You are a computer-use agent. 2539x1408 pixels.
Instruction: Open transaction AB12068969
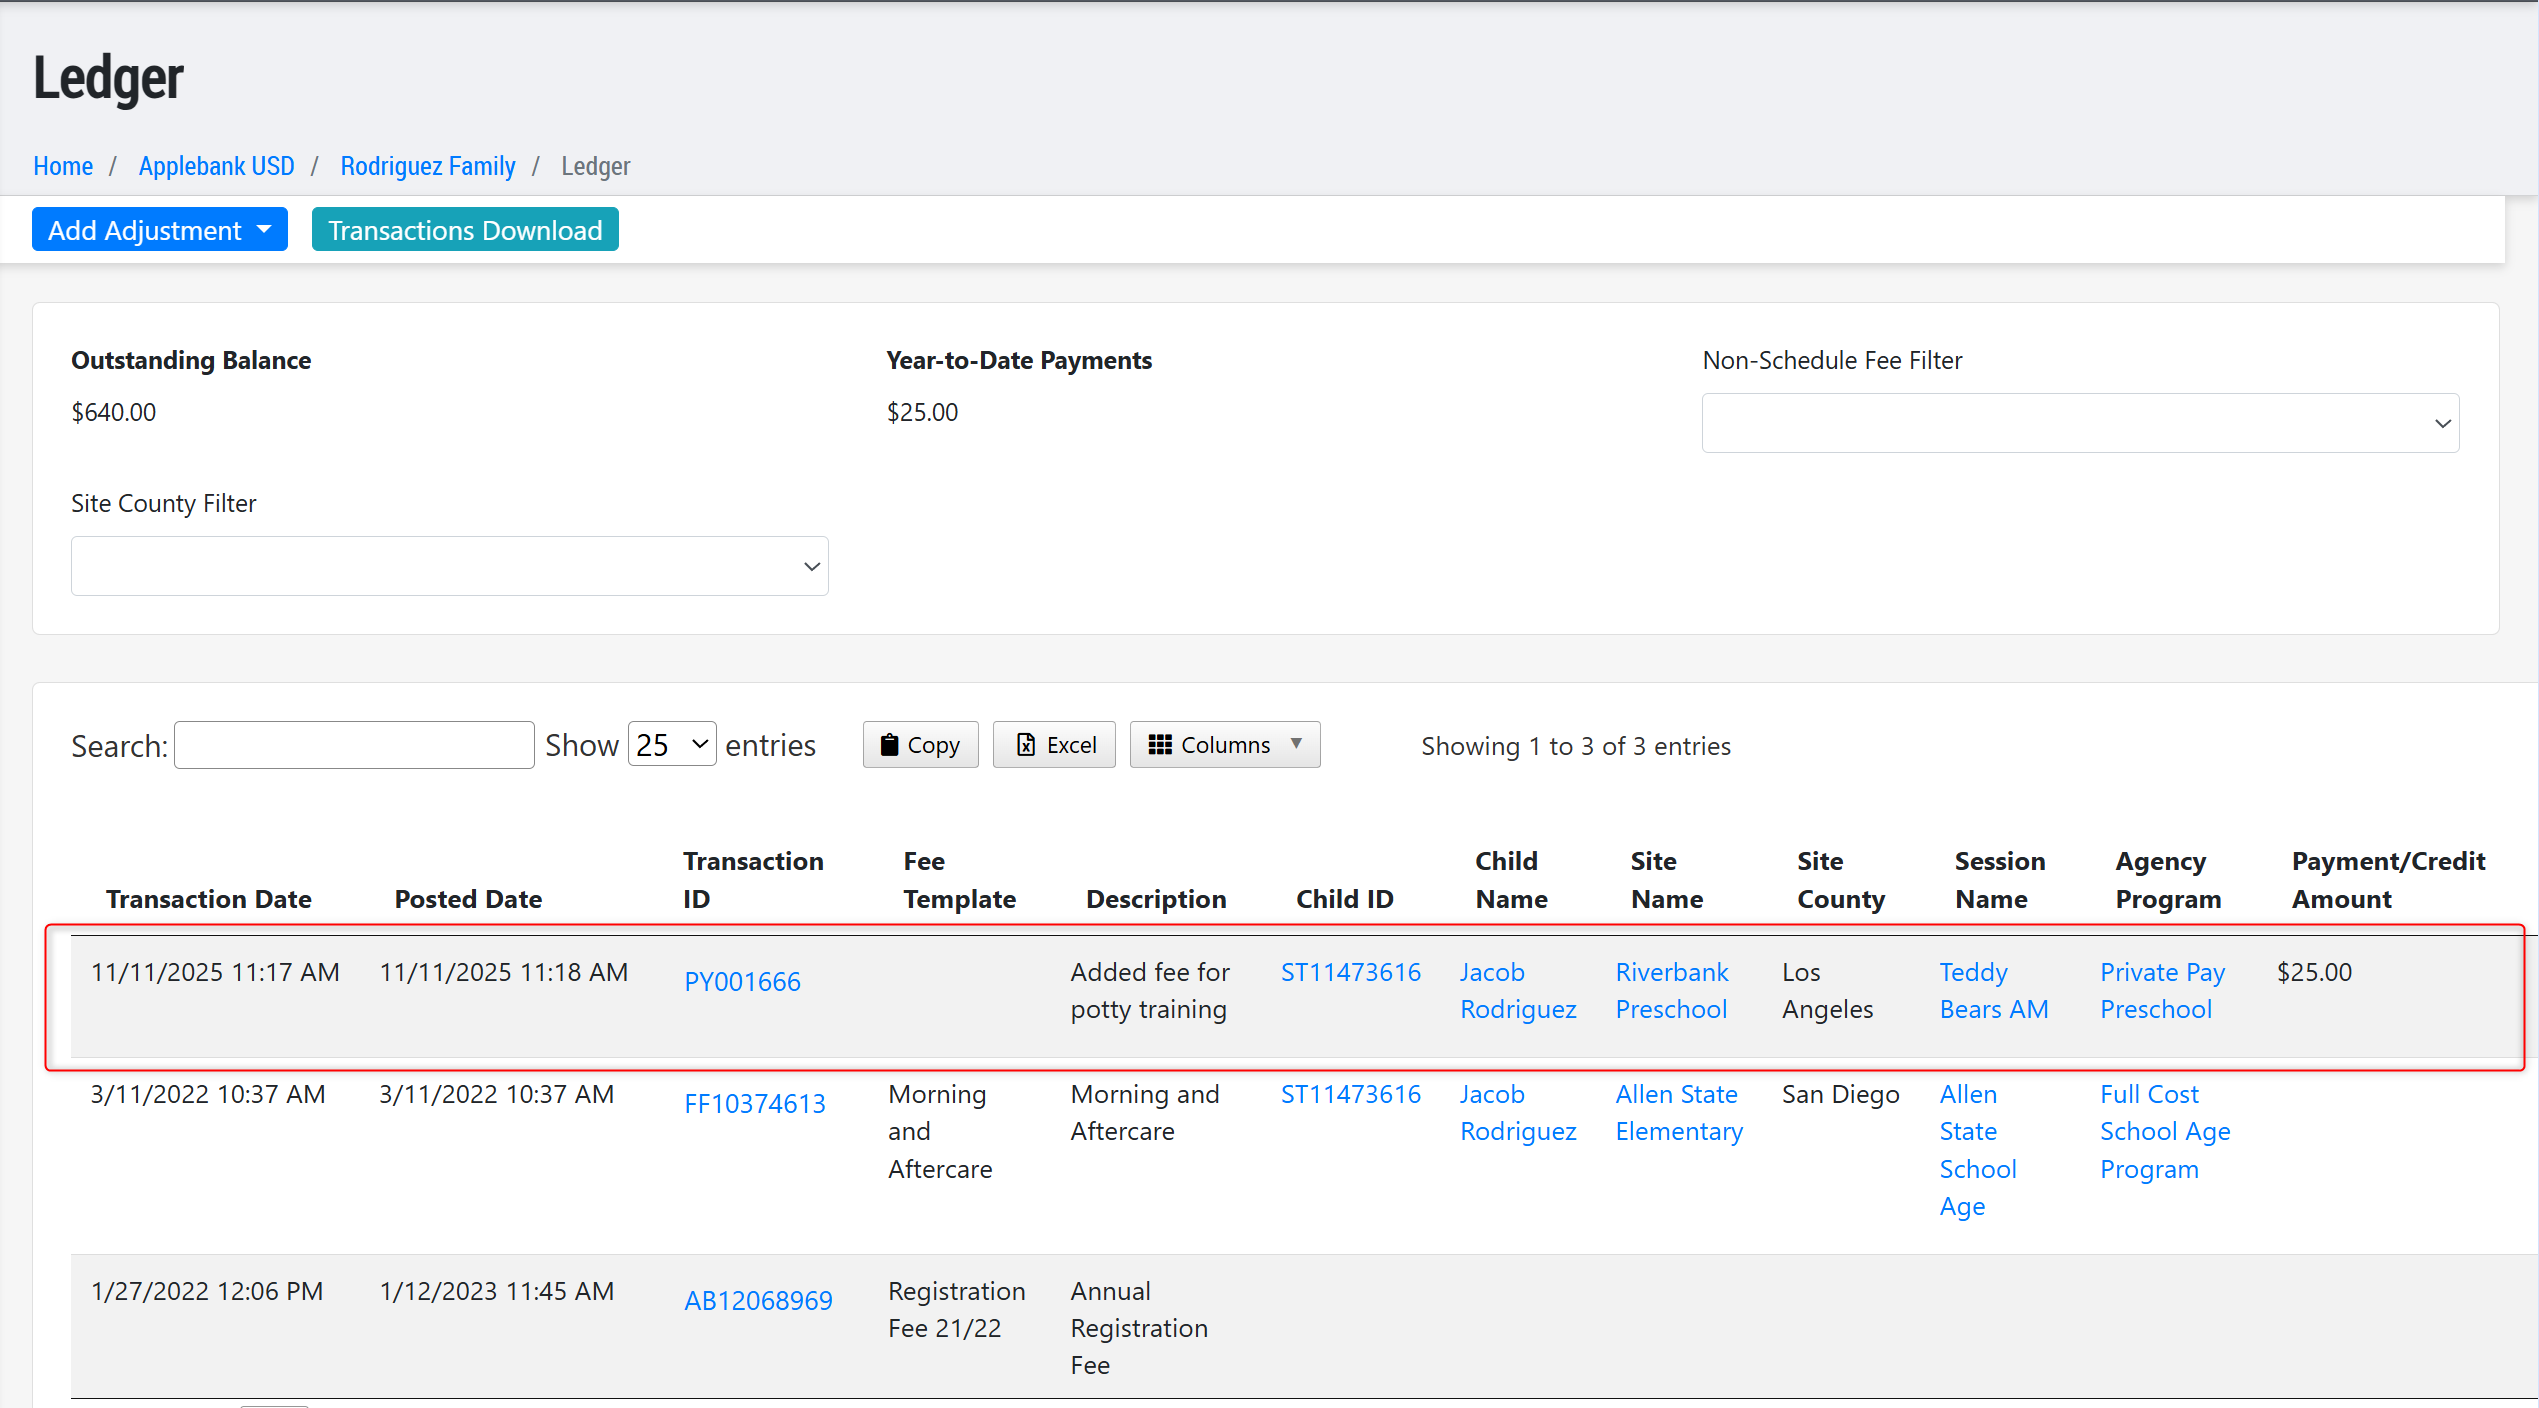pos(758,1300)
